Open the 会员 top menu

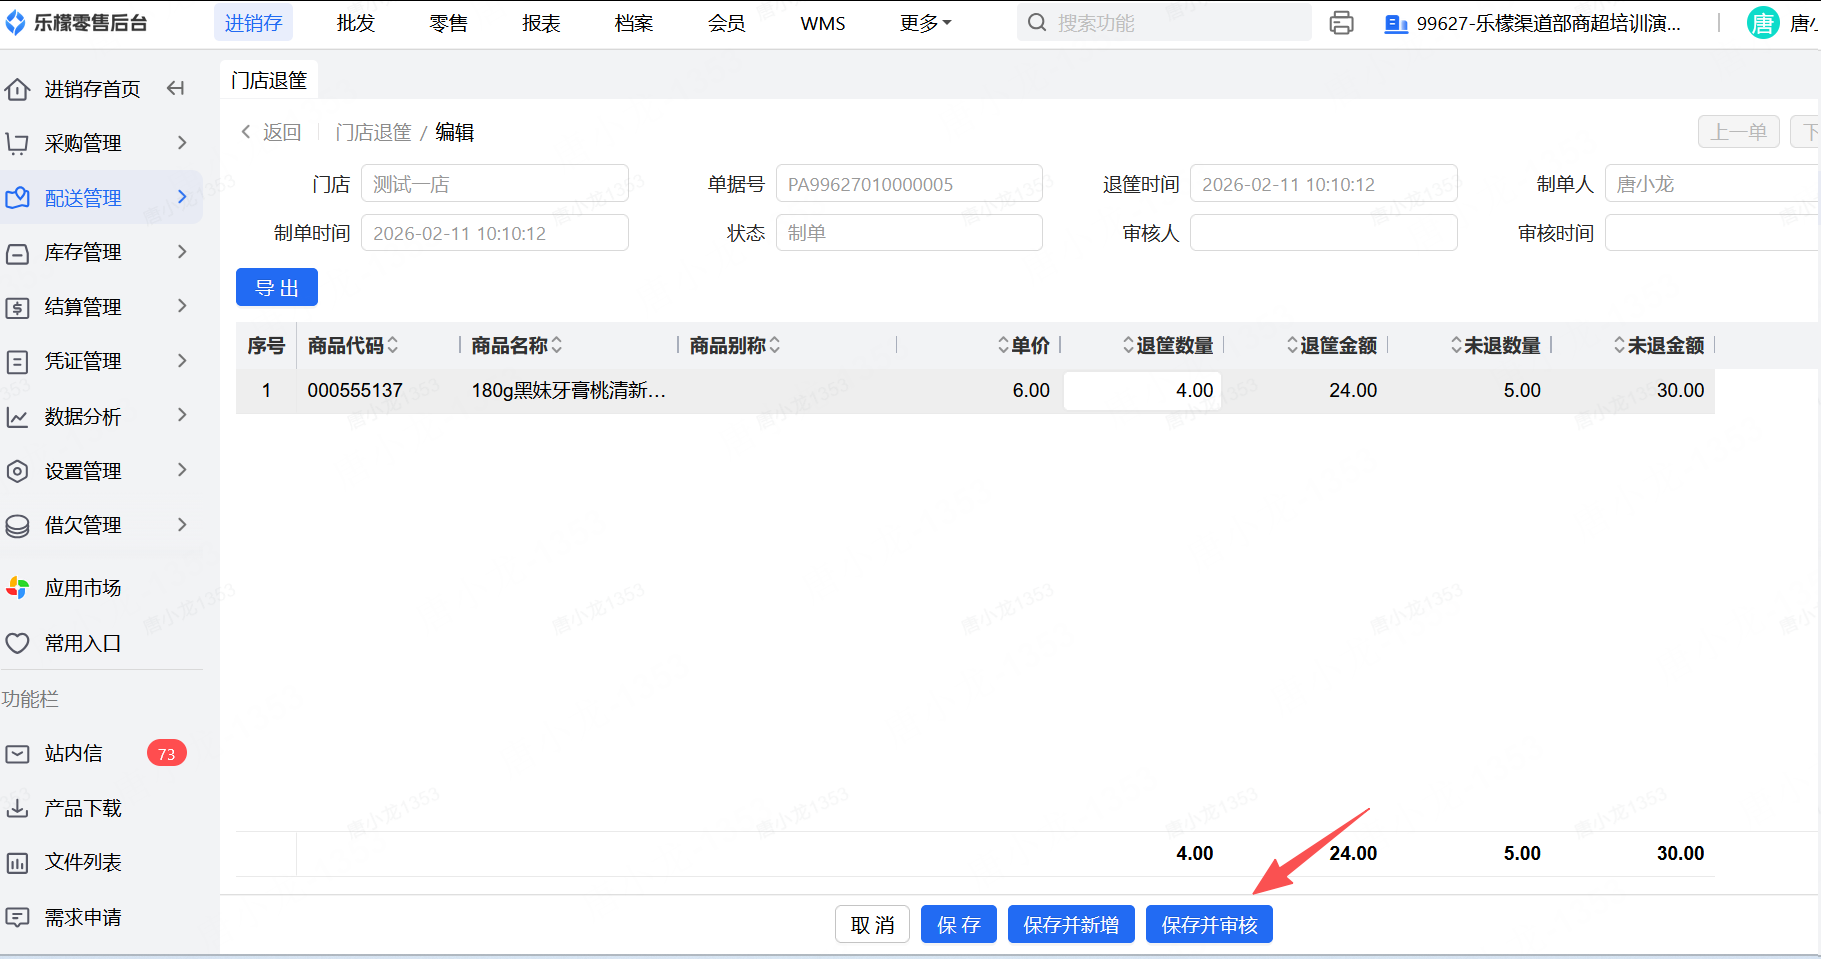pos(727,23)
